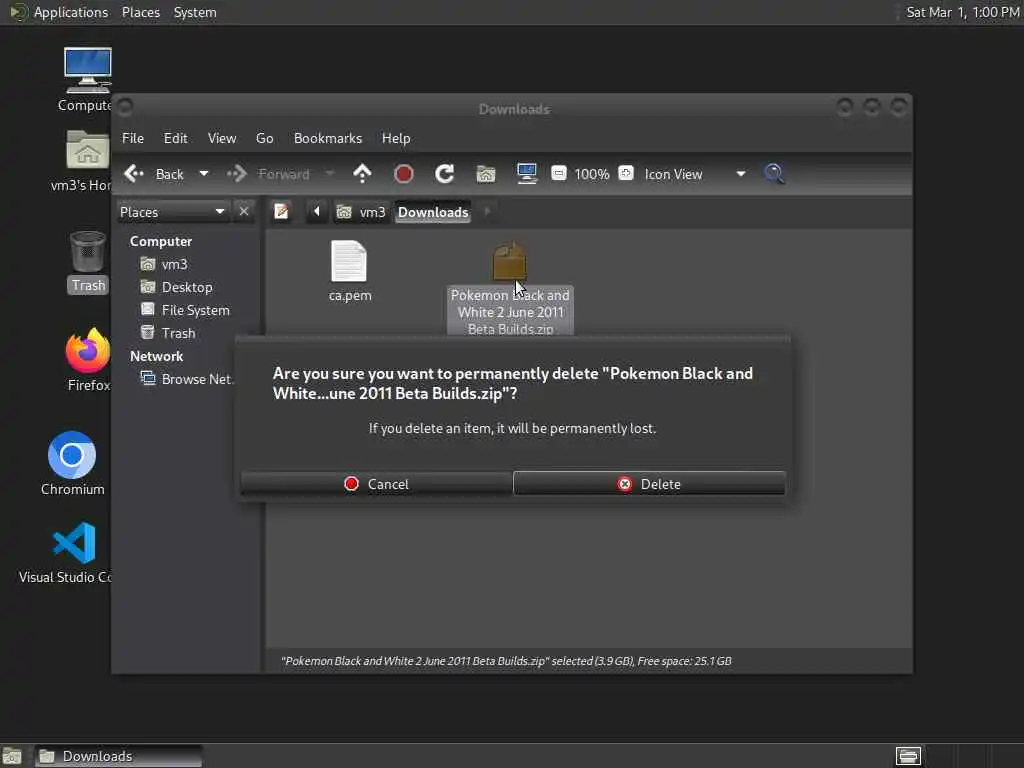
Task: Zoom out with minus icon
Action: [558, 173]
